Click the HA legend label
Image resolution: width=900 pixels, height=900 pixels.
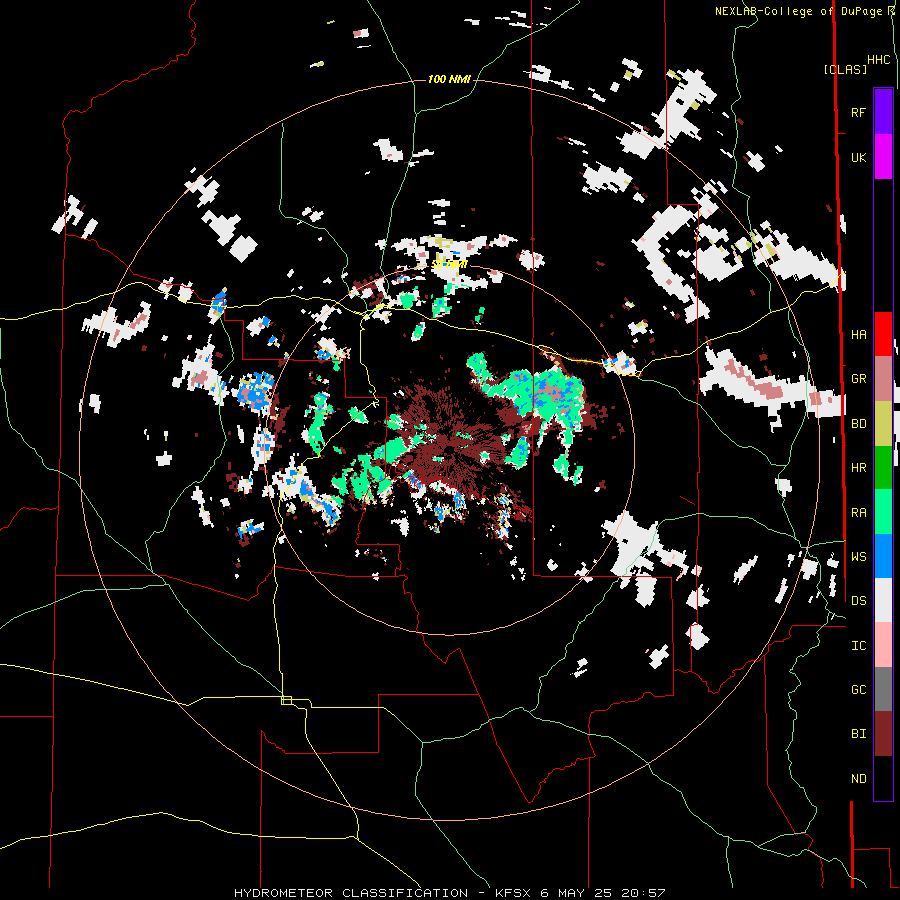point(858,335)
